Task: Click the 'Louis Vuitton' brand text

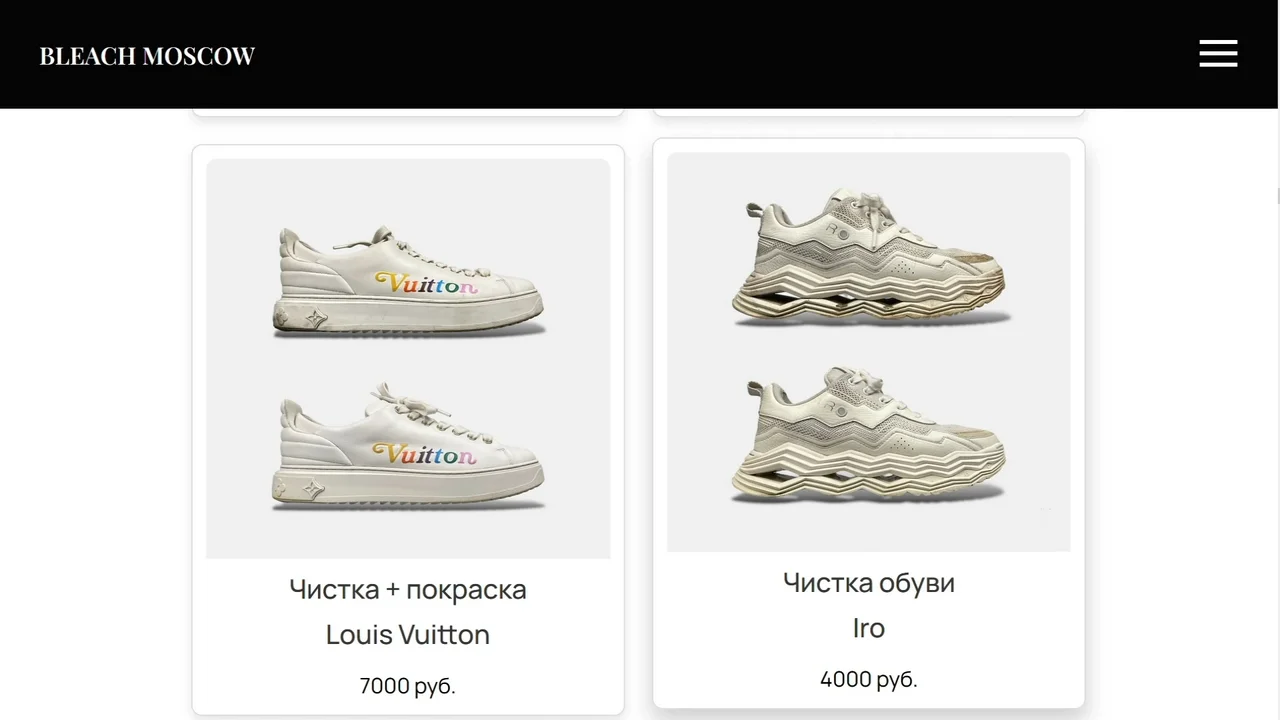Action: [x=408, y=635]
